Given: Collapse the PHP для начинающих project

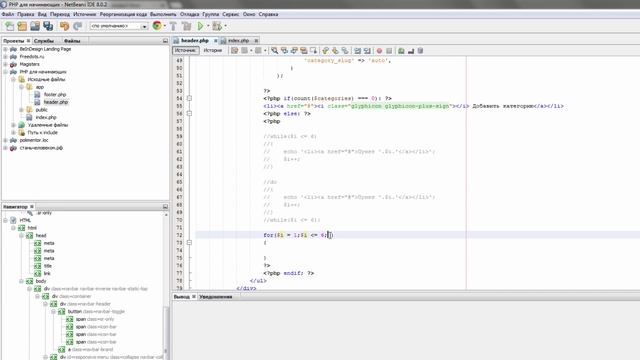Looking at the screenshot, I should pyautogui.click(x=6, y=72).
